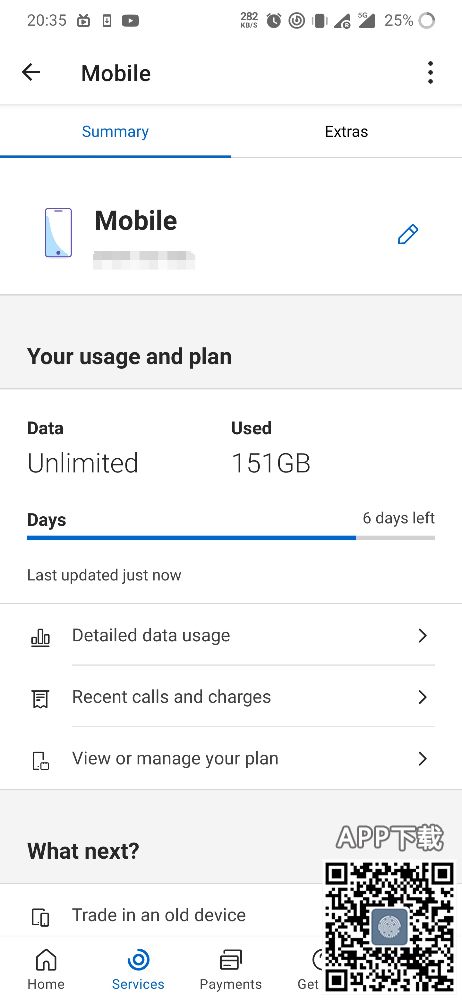Select Services in the bottom navigation
Image resolution: width=462 pixels, height=1000 pixels.
[x=138, y=969]
